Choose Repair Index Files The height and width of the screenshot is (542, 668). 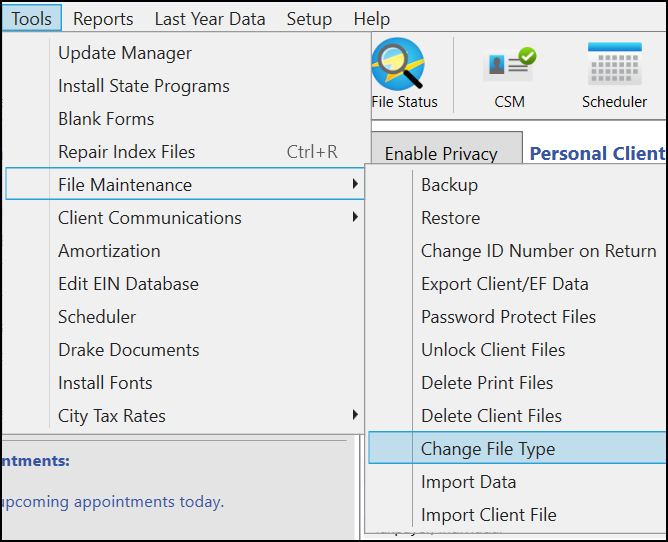(185, 152)
